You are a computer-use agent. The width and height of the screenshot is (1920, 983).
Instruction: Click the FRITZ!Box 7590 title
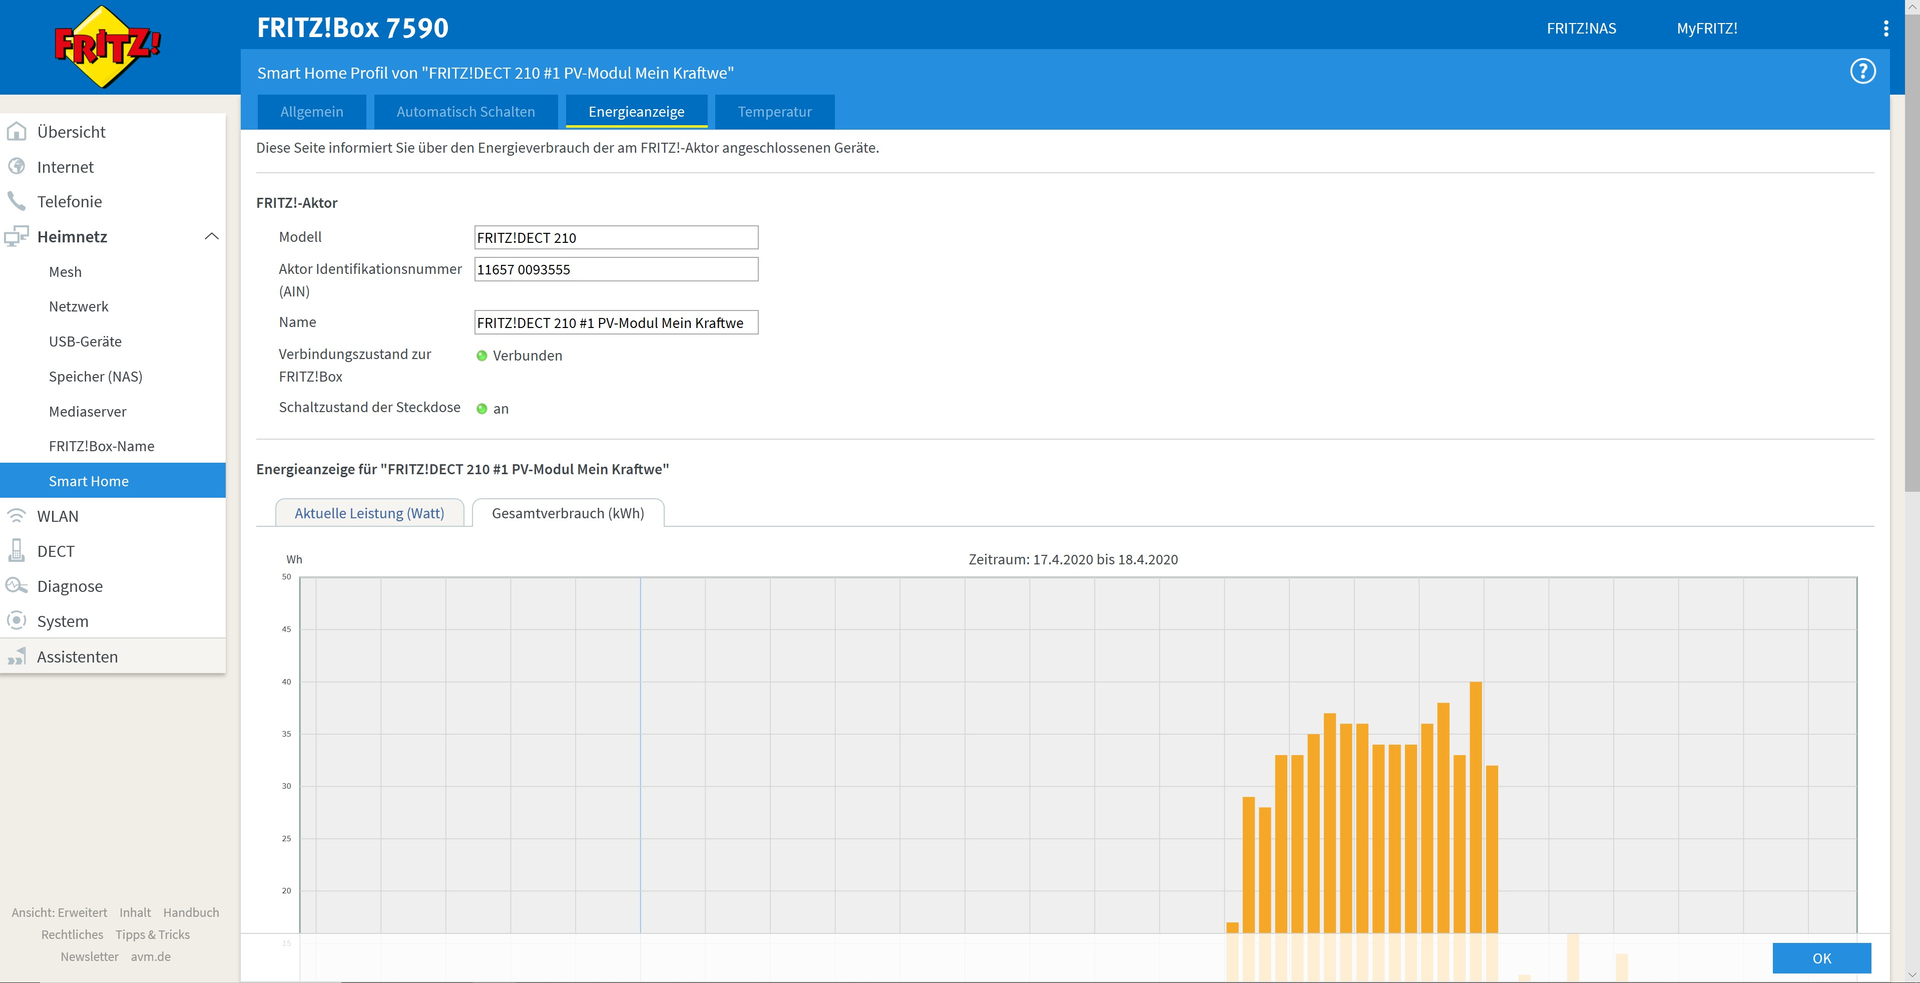tap(353, 28)
